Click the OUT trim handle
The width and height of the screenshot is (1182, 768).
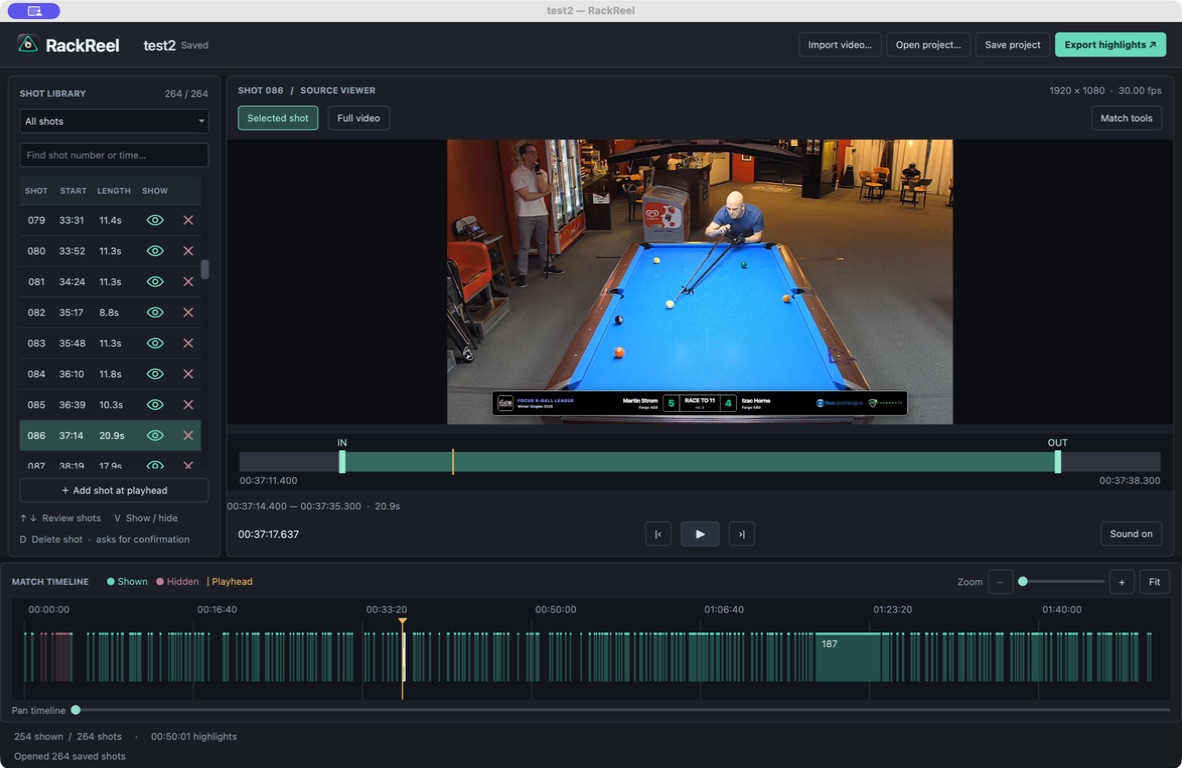point(1058,462)
